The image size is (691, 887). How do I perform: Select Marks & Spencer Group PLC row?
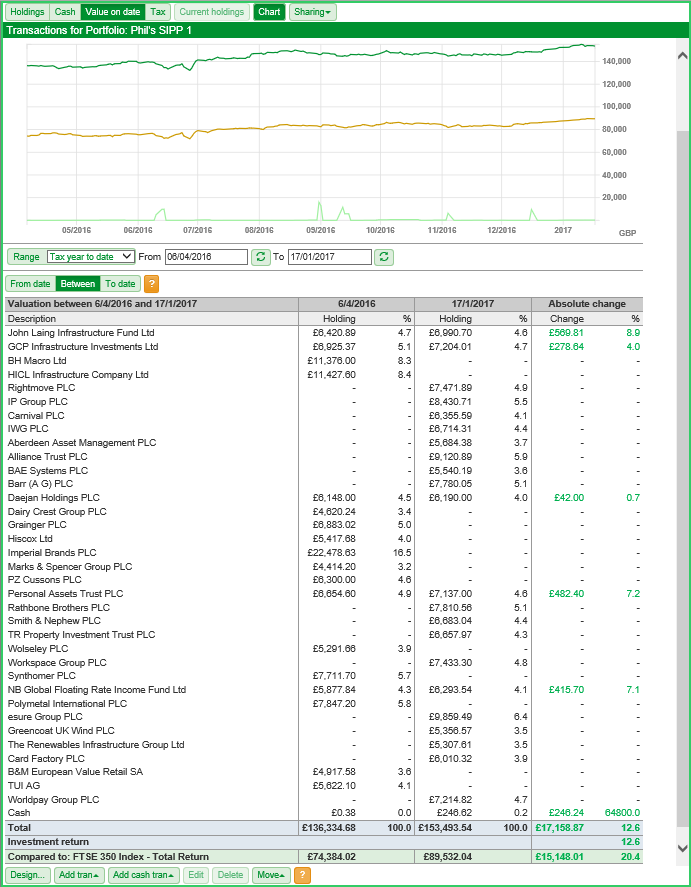click(x=324, y=566)
